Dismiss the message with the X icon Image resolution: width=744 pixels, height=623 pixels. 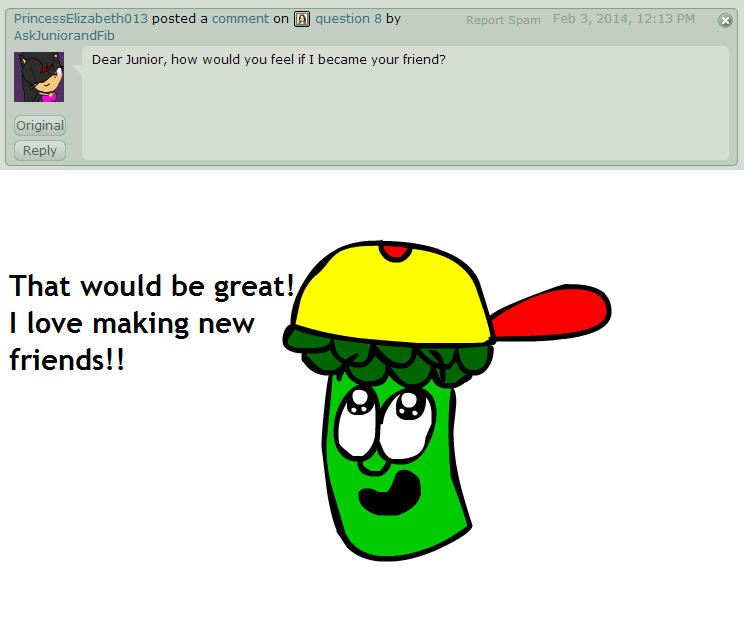pos(725,20)
